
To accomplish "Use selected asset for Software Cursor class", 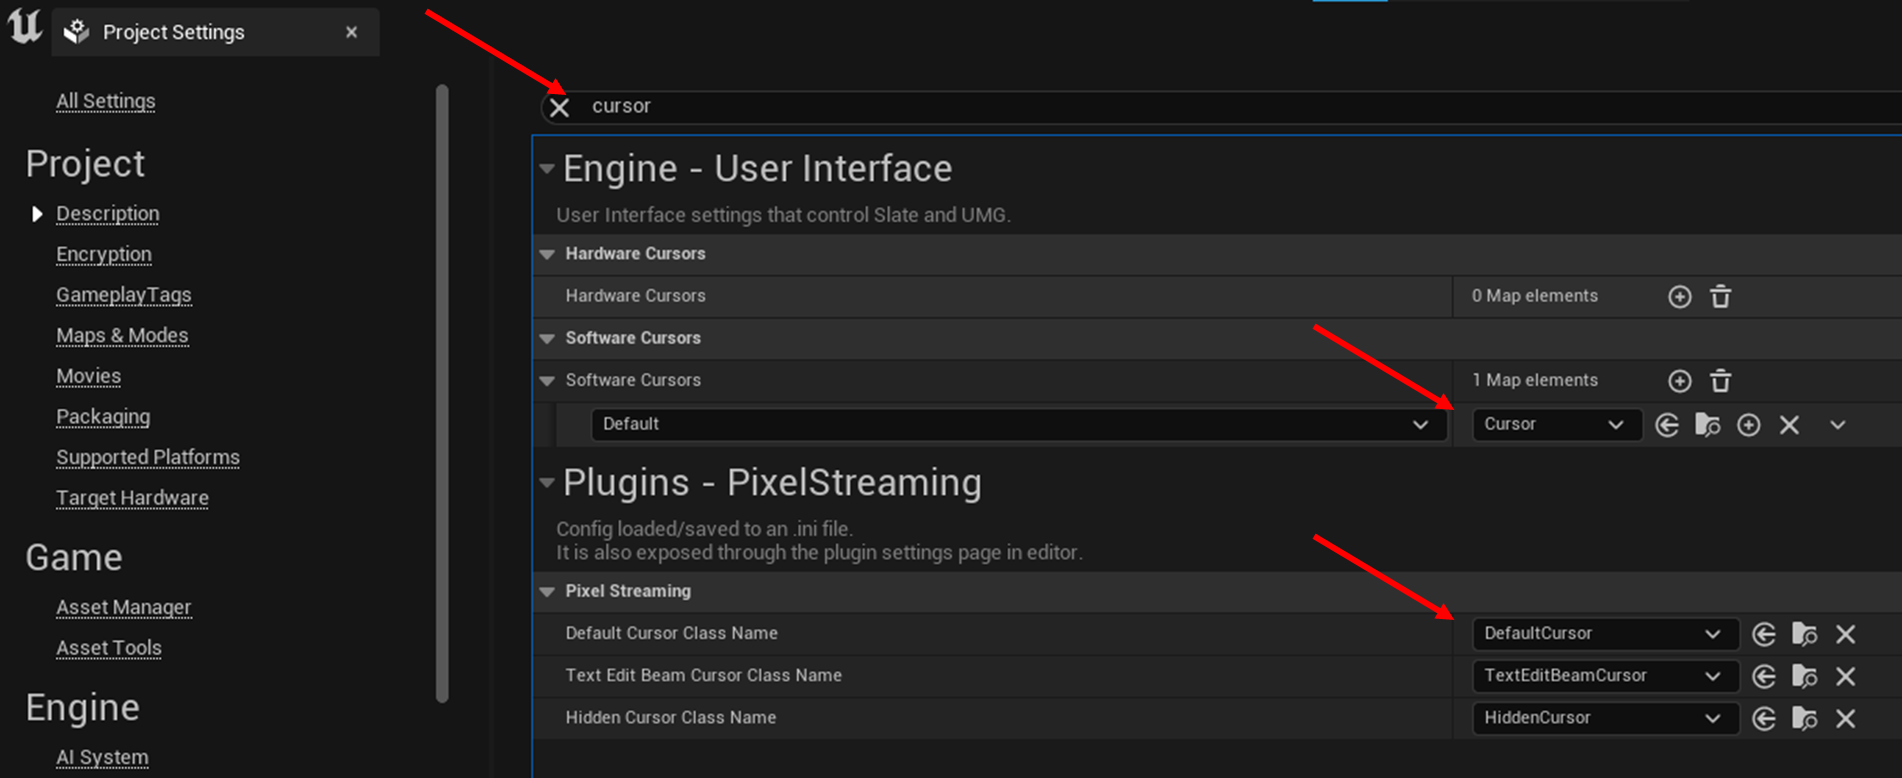I will click(1667, 425).
